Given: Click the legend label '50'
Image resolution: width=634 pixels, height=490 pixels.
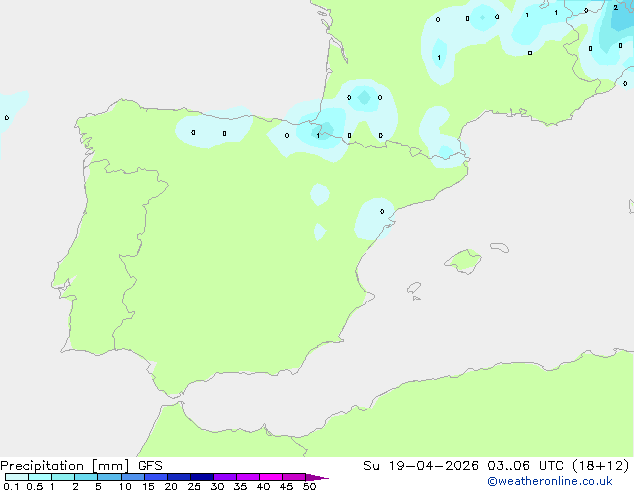Looking at the screenshot, I should pyautogui.click(x=309, y=486).
